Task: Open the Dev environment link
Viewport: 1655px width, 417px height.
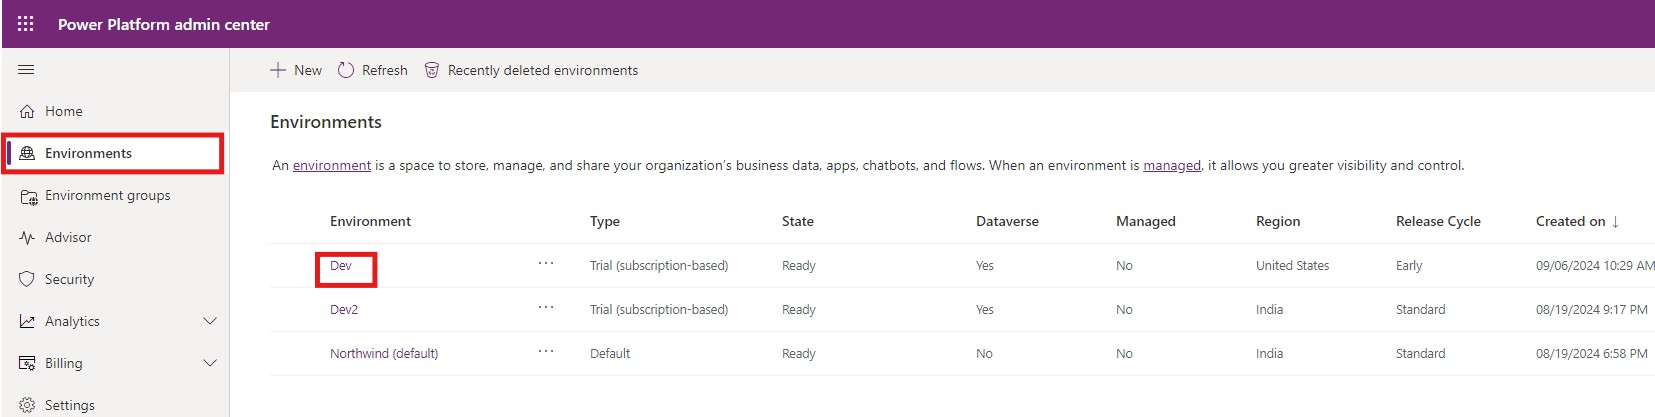Action: click(x=341, y=265)
